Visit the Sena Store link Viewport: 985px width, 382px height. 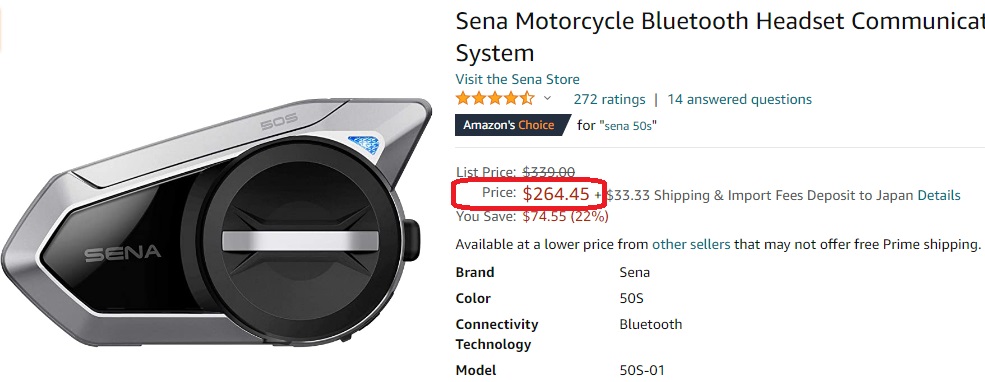518,79
